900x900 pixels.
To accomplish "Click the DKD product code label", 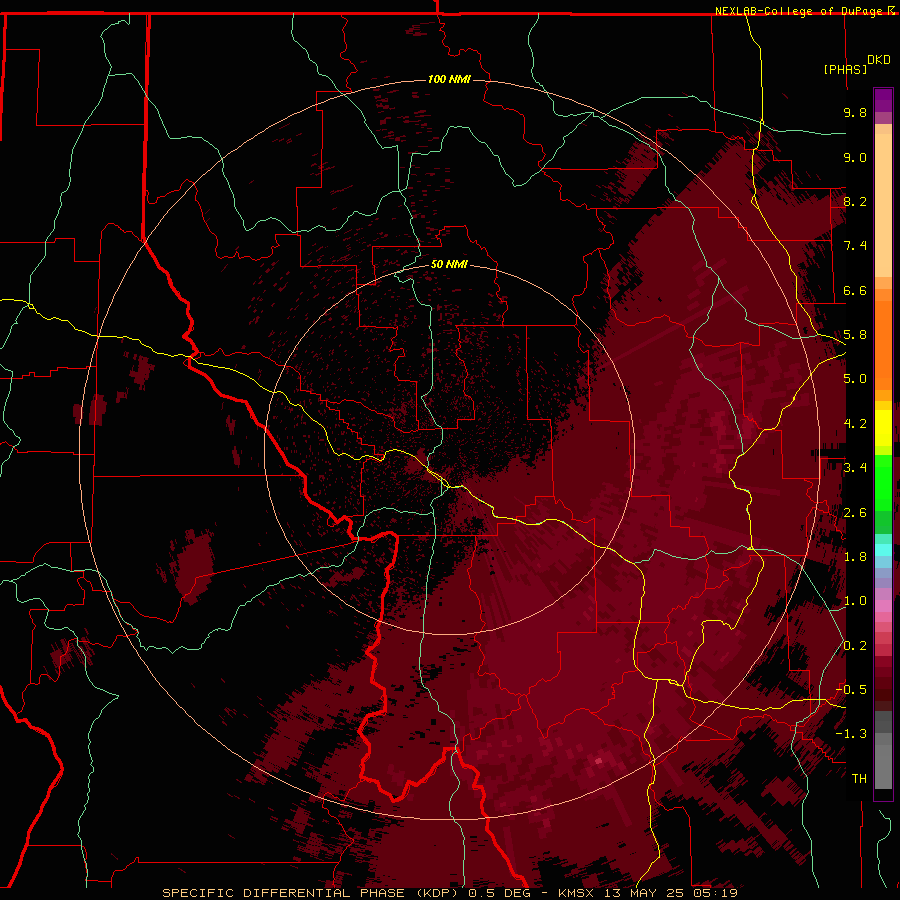I will click(x=879, y=60).
